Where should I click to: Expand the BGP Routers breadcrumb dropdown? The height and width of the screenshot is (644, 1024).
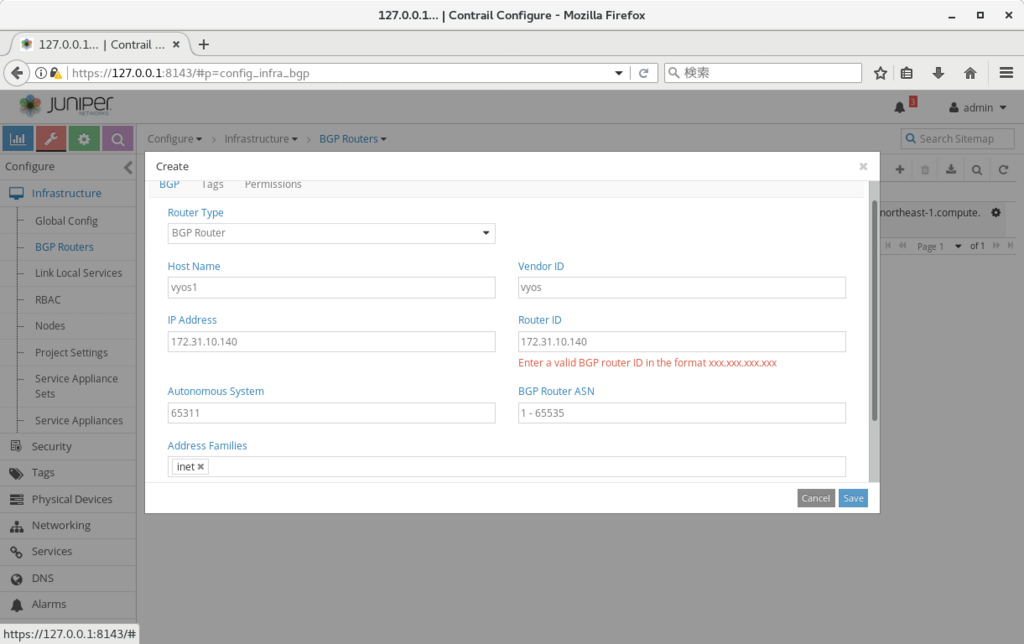(353, 139)
